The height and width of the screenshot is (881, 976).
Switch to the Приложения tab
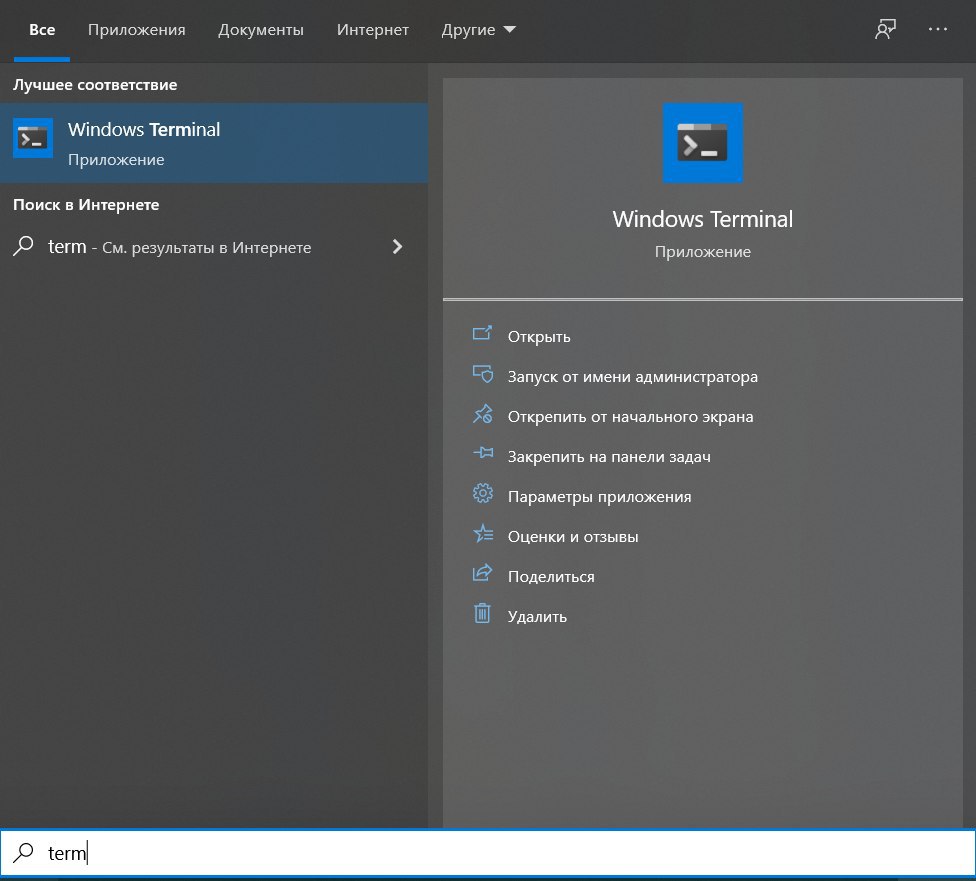pyautogui.click(x=136, y=30)
